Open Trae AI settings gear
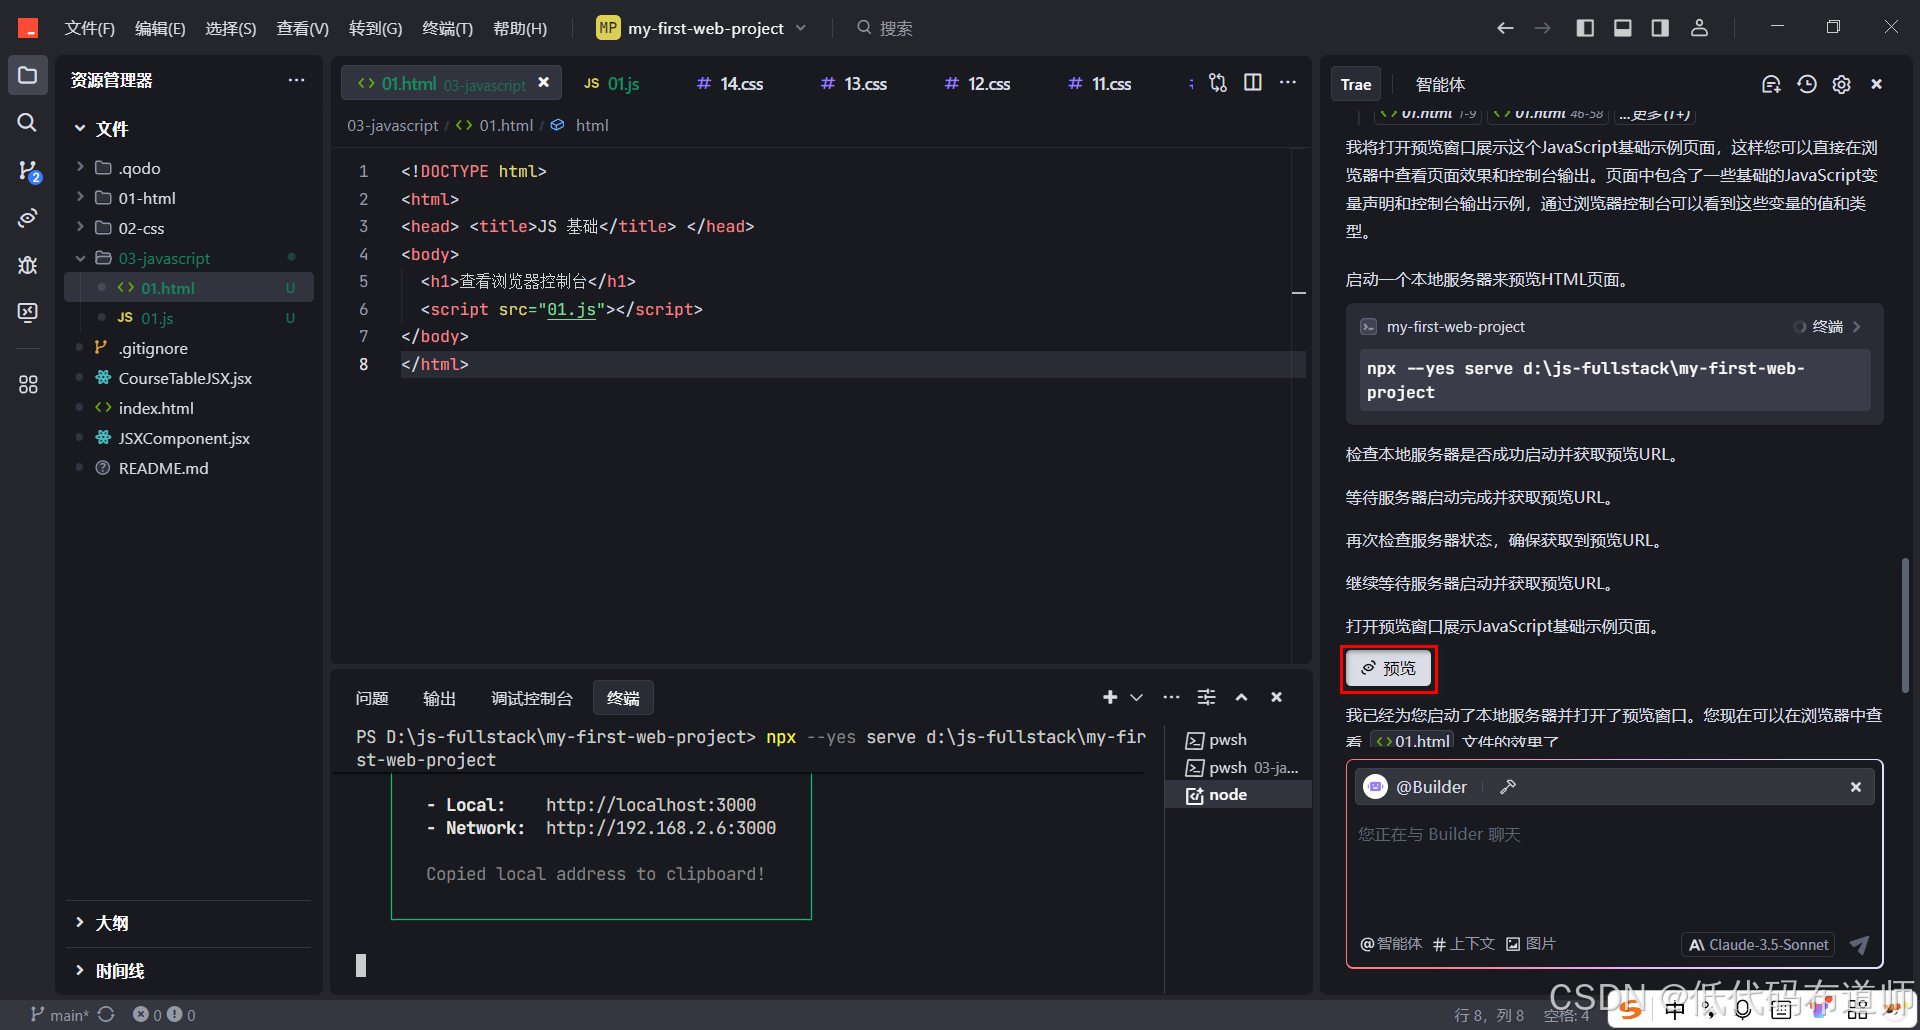1920x1030 pixels. [1841, 85]
